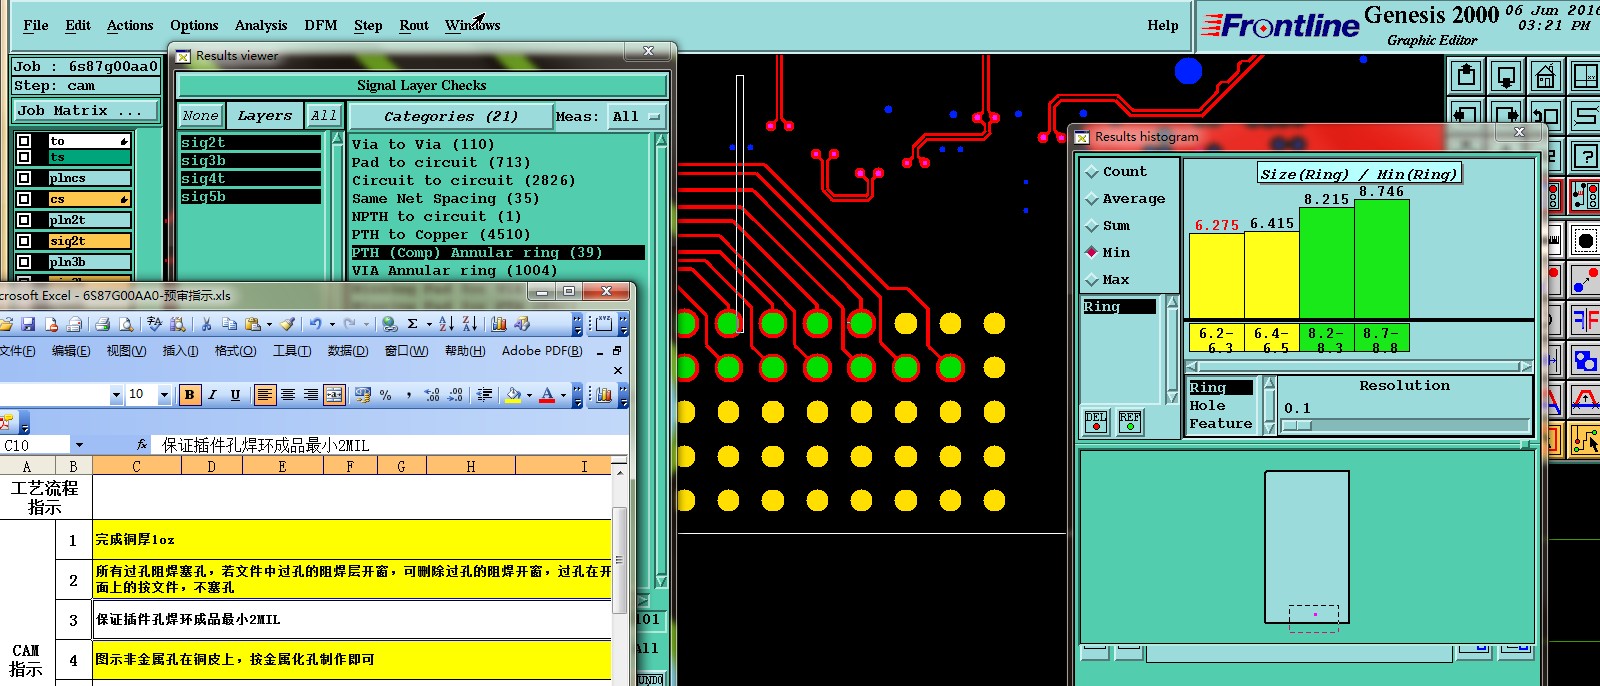Click the Job Matrix button

click(x=86, y=111)
